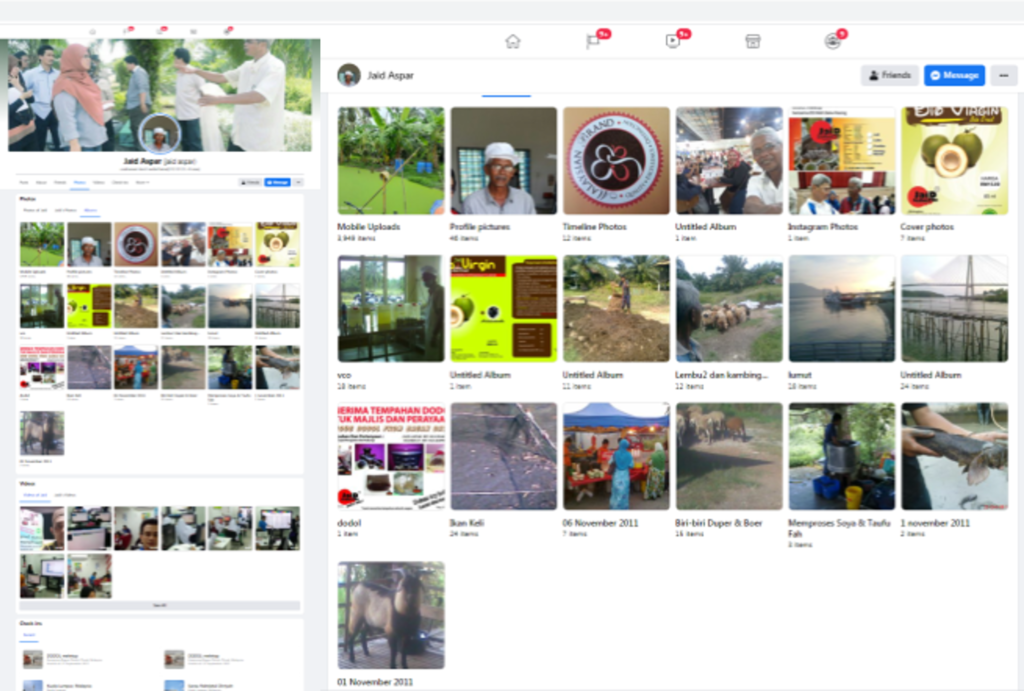Open the Cover photos album
This screenshot has height=691, width=1024.
coord(954,161)
